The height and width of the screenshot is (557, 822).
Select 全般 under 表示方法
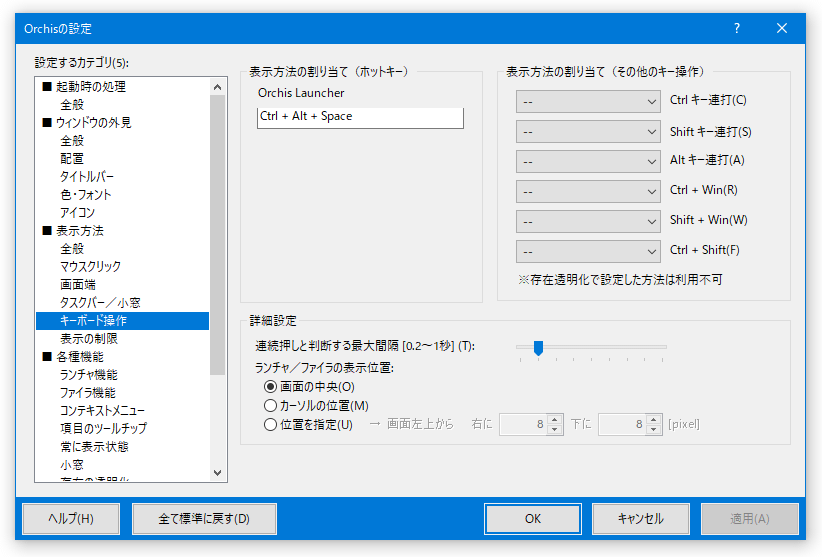coord(72,249)
